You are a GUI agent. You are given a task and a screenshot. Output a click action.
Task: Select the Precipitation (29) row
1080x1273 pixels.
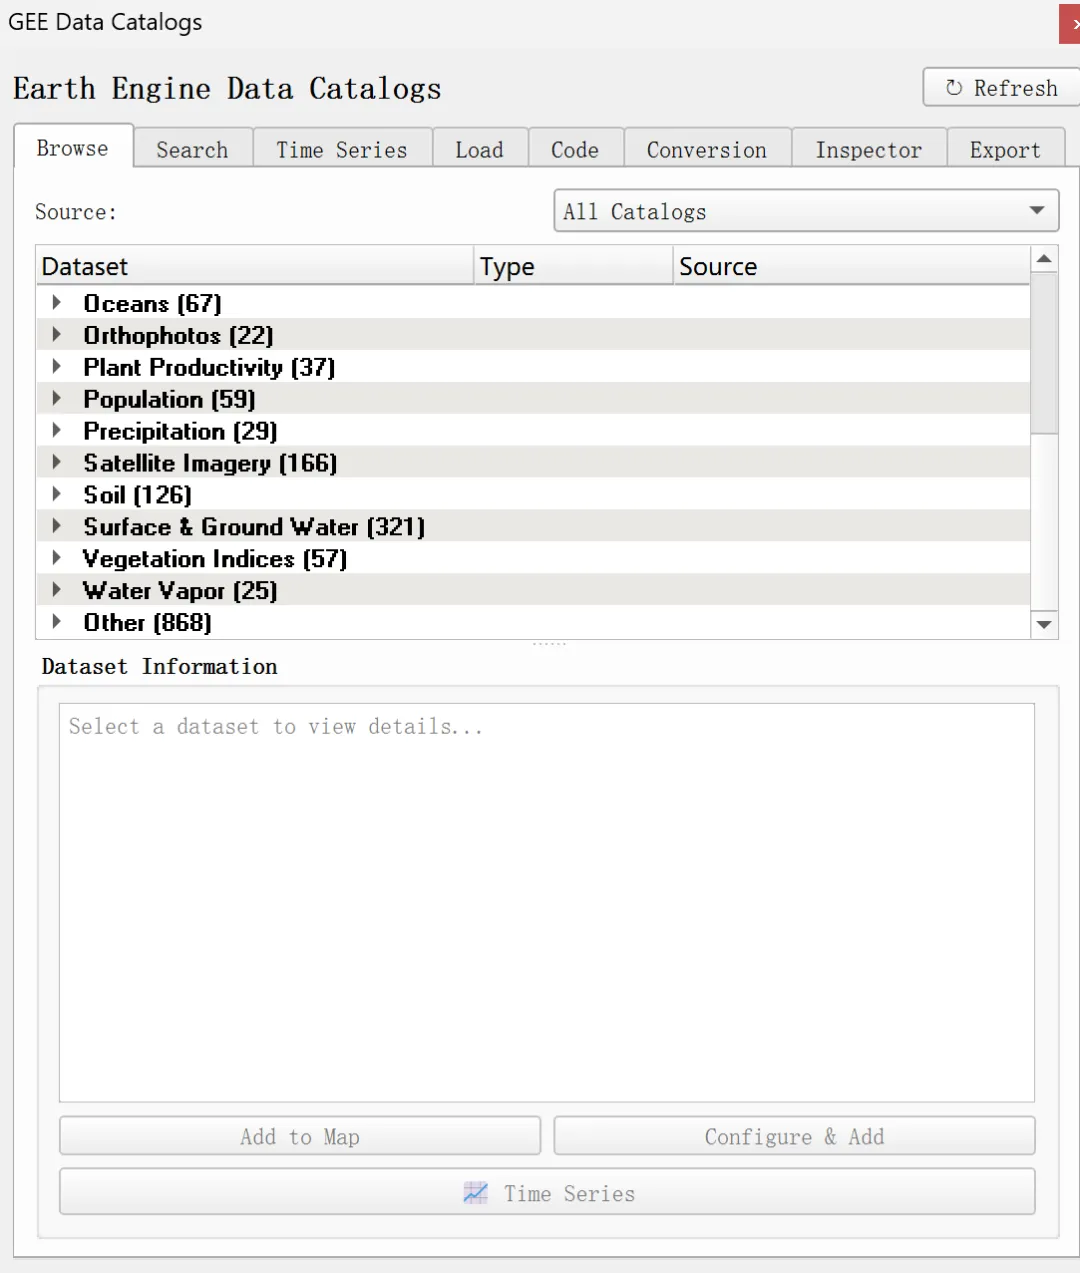click(533, 431)
